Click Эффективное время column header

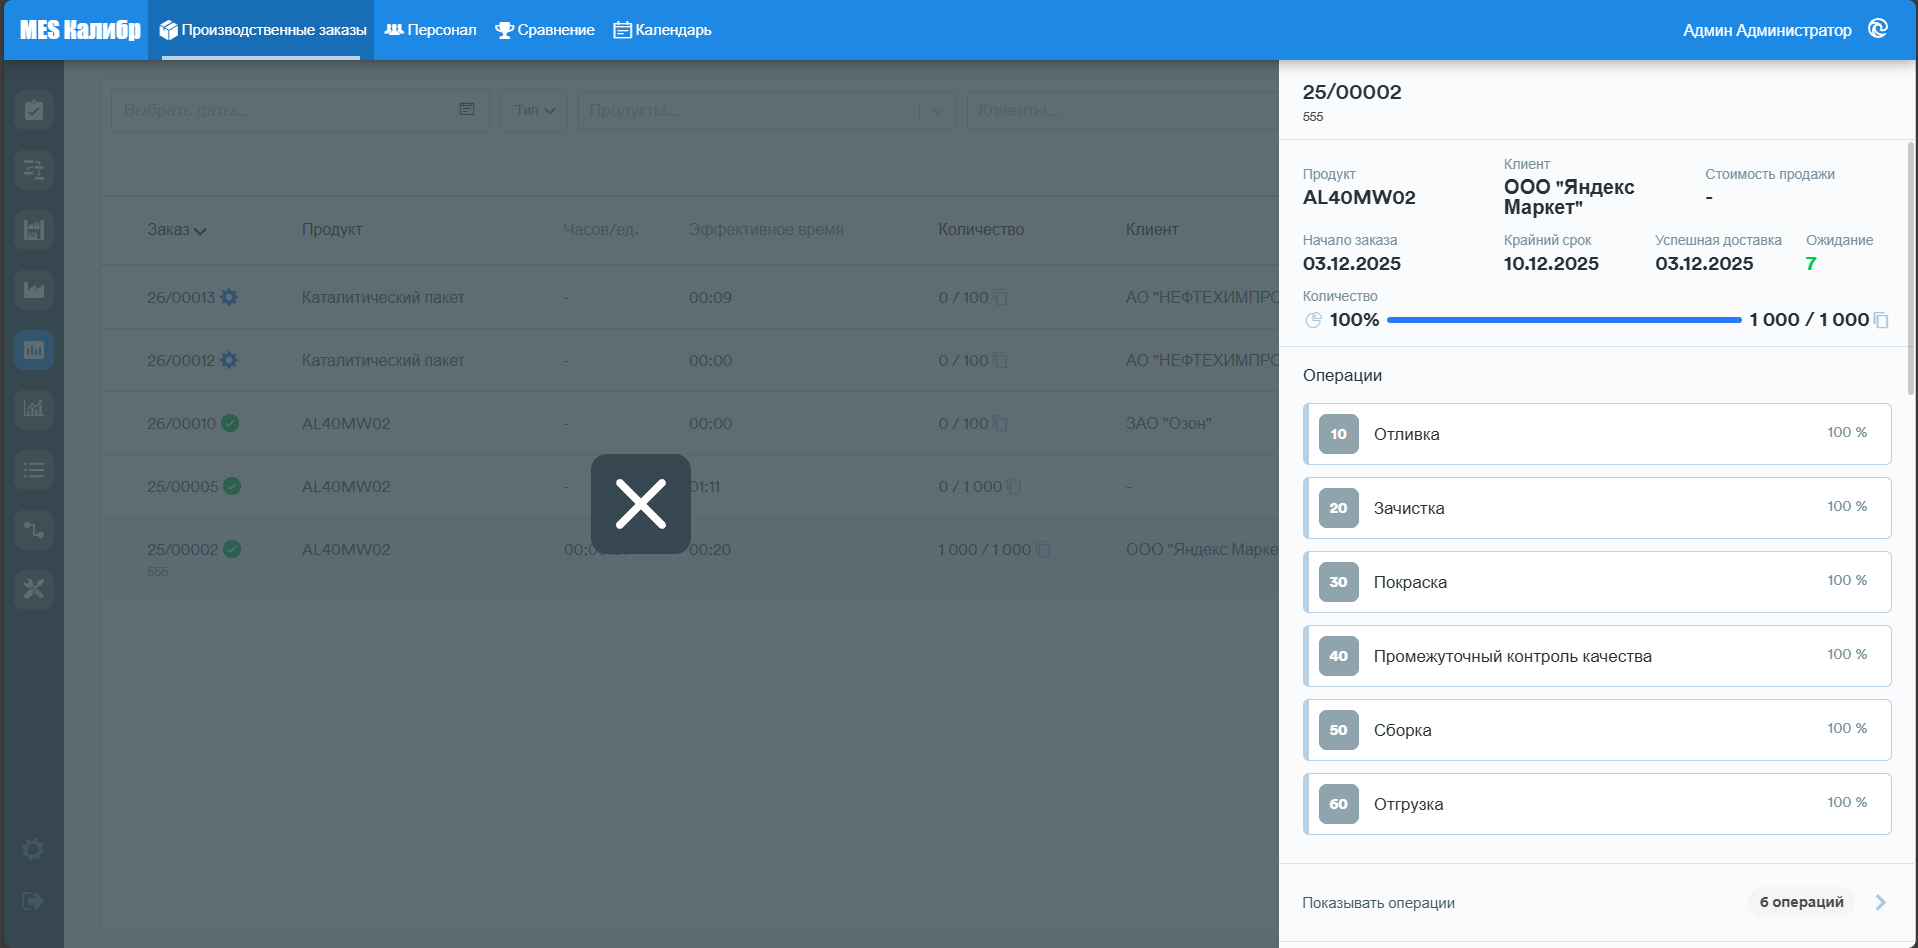766,230
